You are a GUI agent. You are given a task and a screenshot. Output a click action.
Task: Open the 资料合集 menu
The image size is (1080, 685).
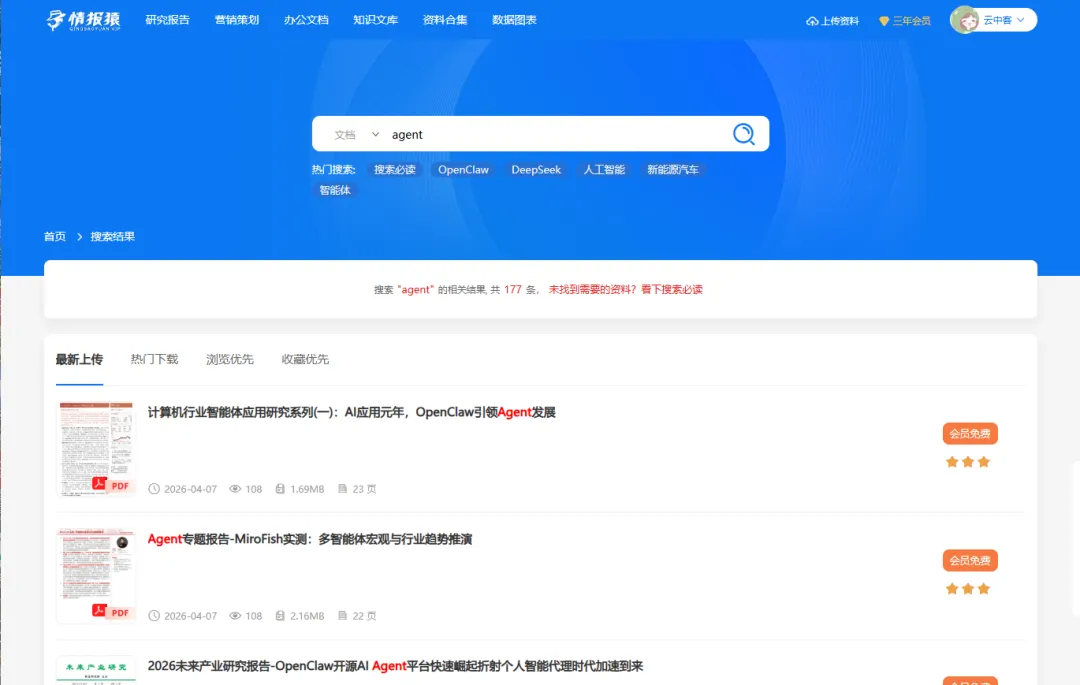click(445, 20)
